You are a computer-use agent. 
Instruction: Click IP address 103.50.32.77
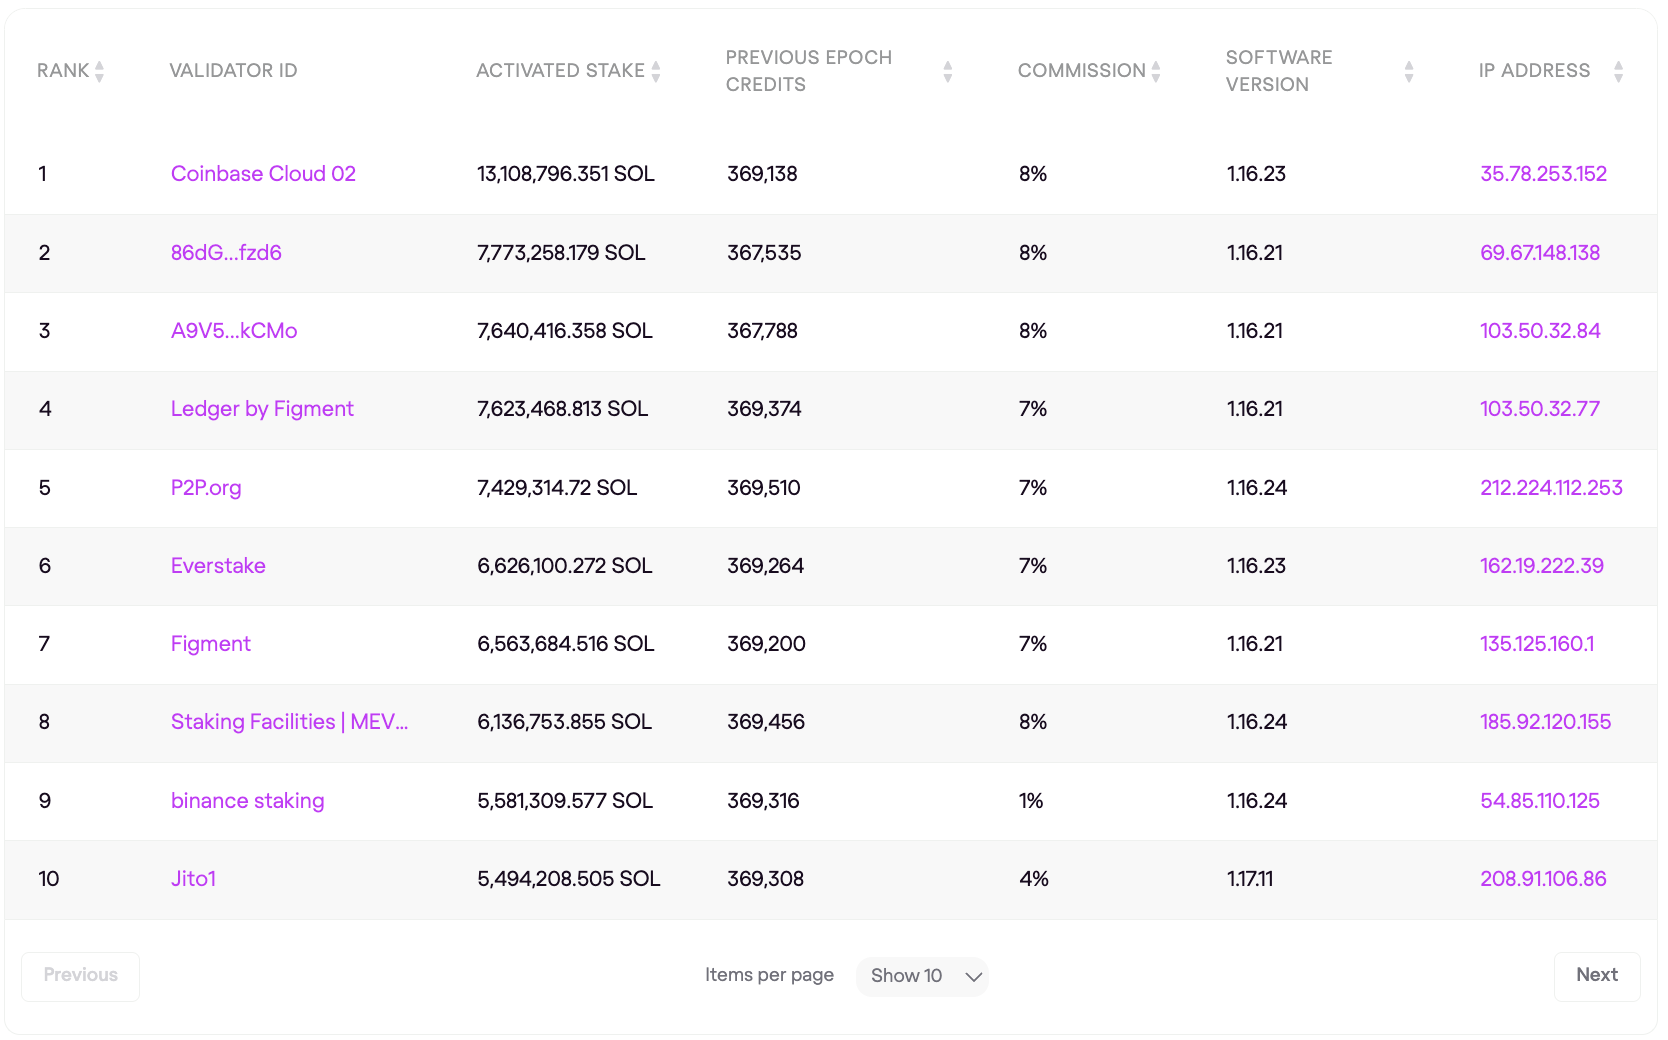(1540, 409)
